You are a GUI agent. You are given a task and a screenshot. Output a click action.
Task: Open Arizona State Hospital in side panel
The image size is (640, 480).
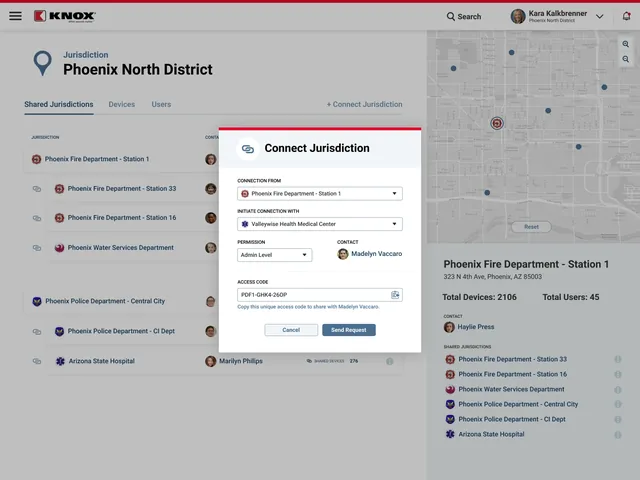click(491, 434)
